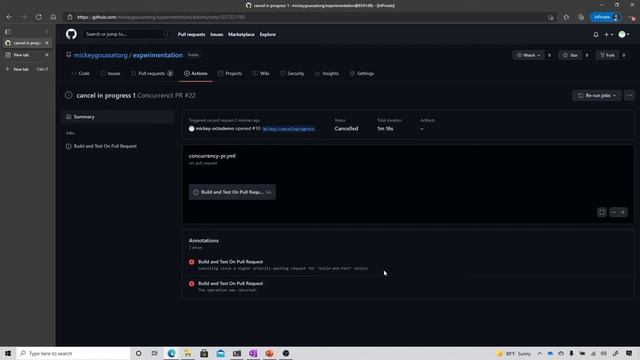
Task: Click Marketplace in the top navigation
Action: coord(241,35)
